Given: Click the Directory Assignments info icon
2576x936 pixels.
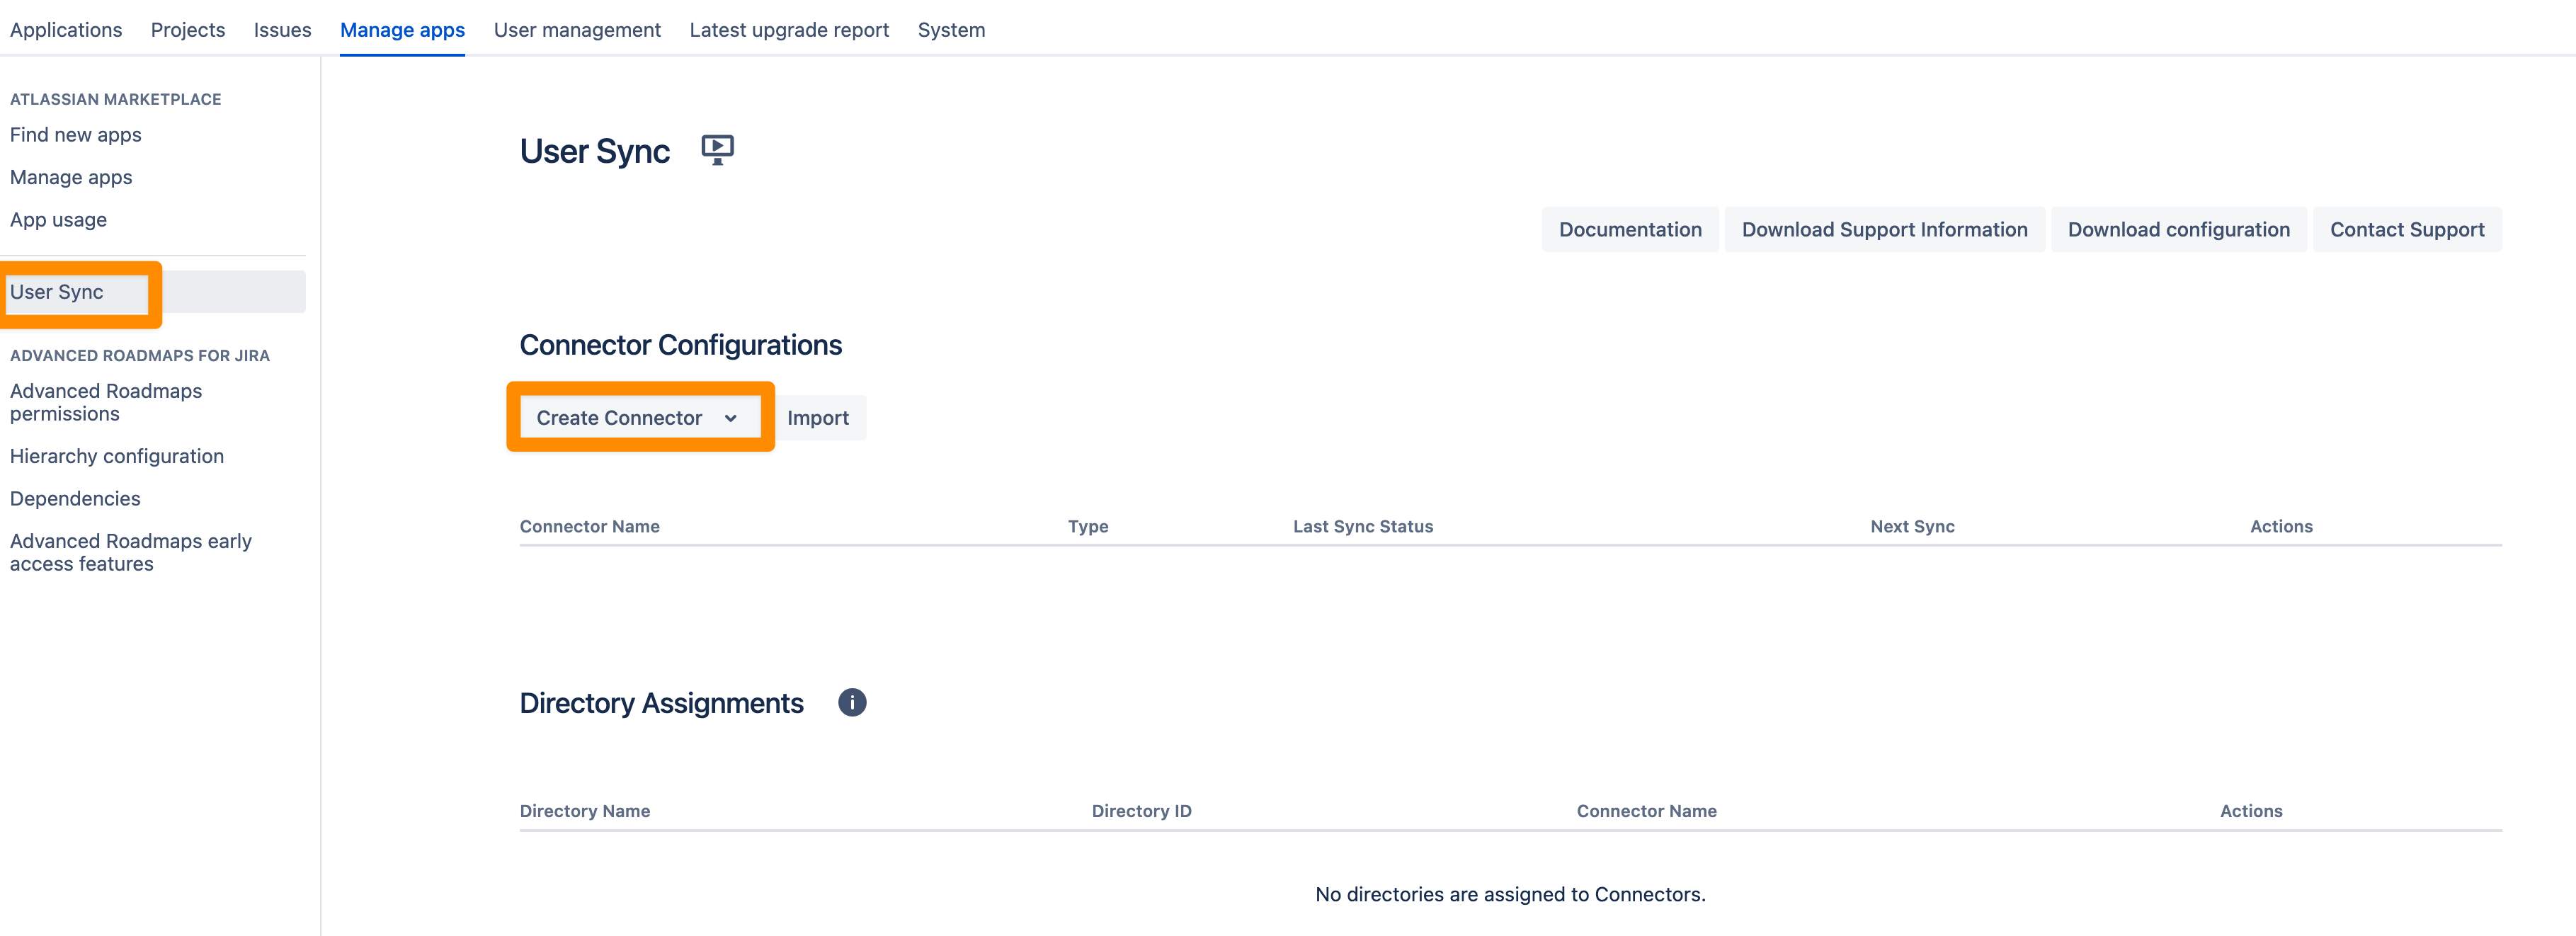Looking at the screenshot, I should click(x=852, y=703).
